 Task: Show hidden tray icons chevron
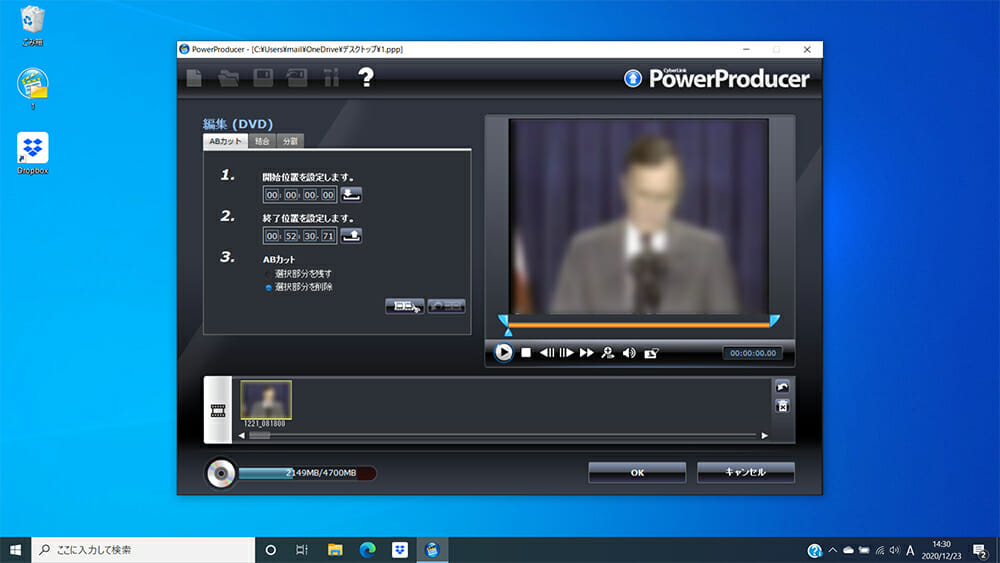(832, 550)
